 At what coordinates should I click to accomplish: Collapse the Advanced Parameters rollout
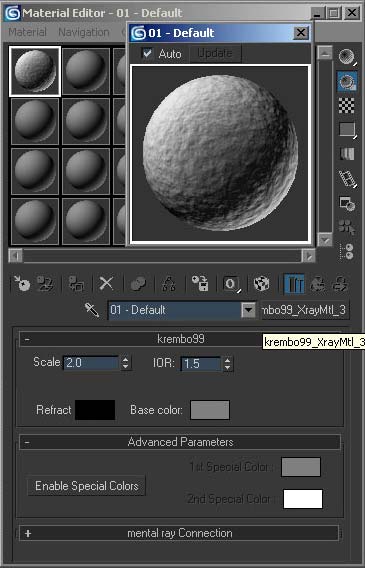180,442
